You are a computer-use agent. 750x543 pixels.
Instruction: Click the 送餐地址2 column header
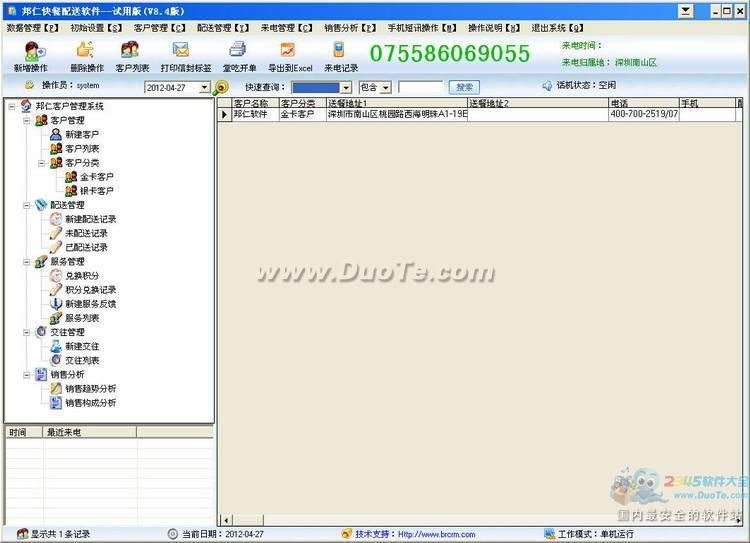pos(538,103)
